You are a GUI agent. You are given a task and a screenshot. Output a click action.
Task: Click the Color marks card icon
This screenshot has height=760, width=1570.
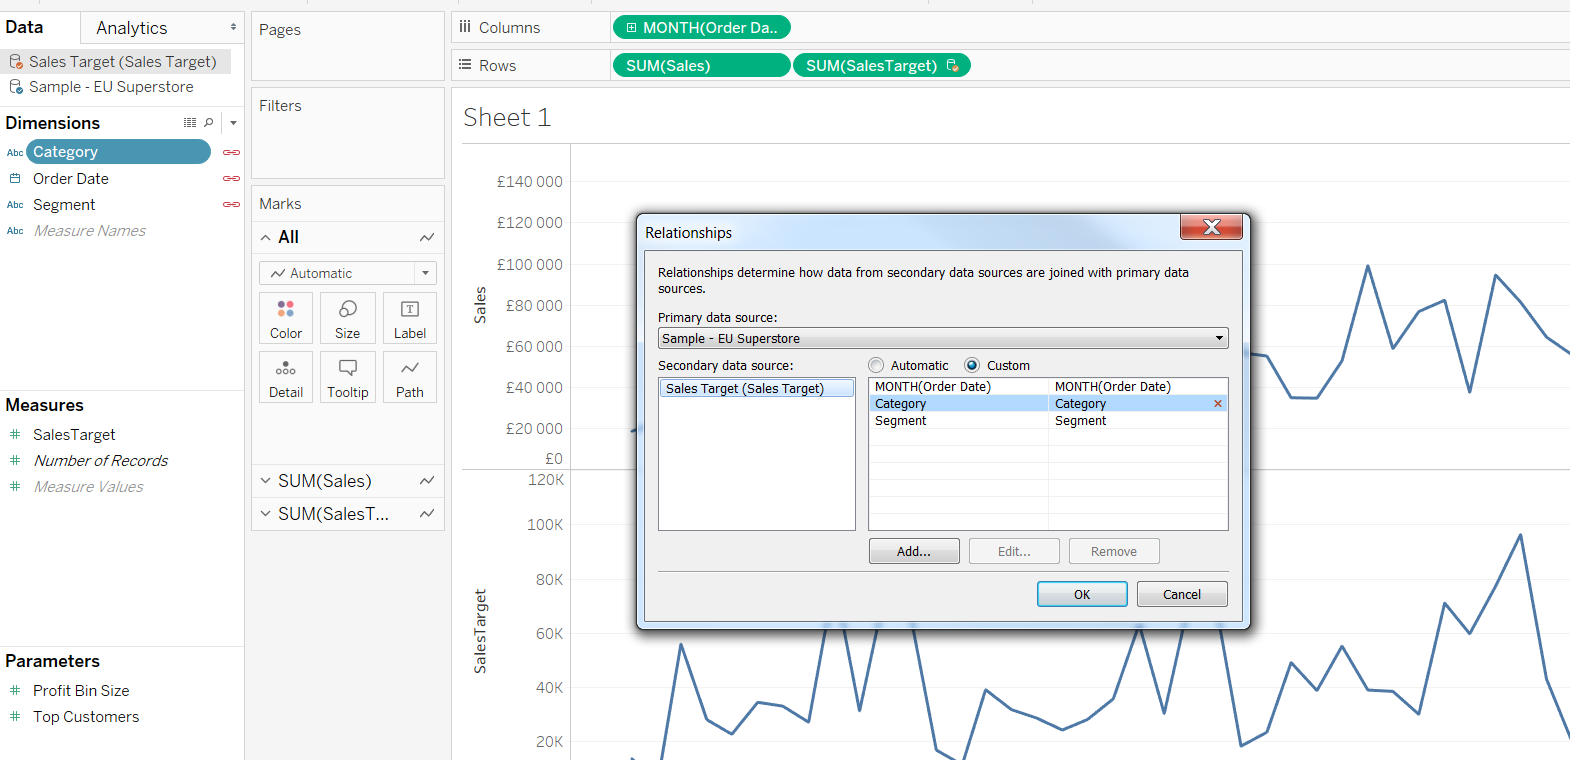(286, 318)
